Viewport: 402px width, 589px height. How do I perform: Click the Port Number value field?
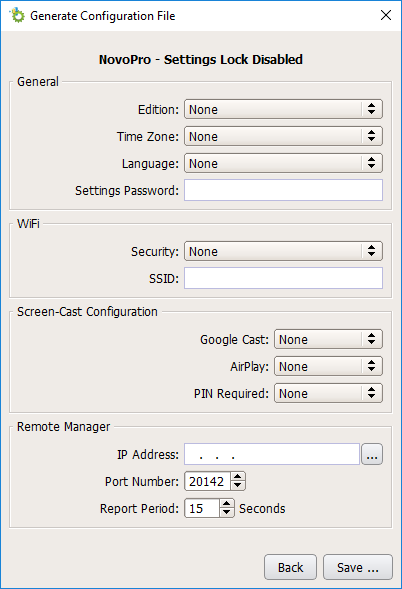207,481
